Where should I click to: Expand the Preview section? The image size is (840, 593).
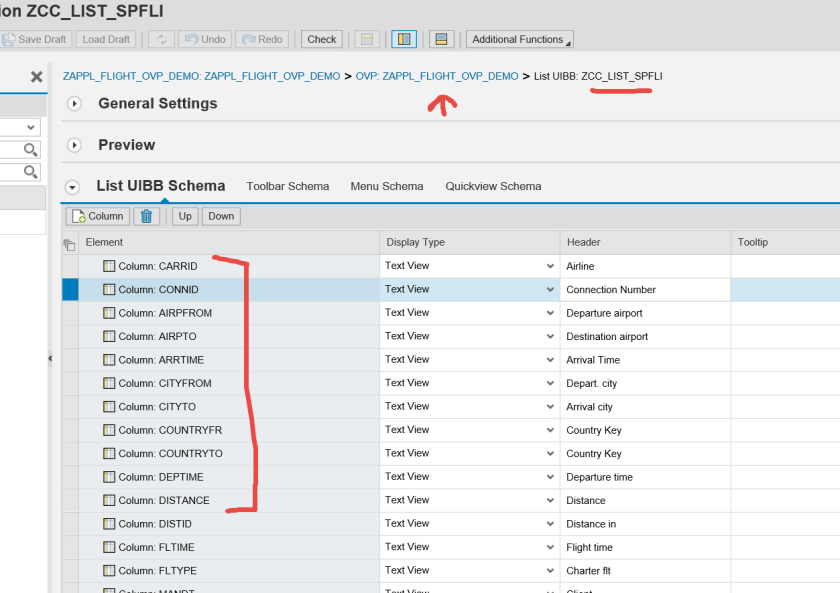(73, 146)
